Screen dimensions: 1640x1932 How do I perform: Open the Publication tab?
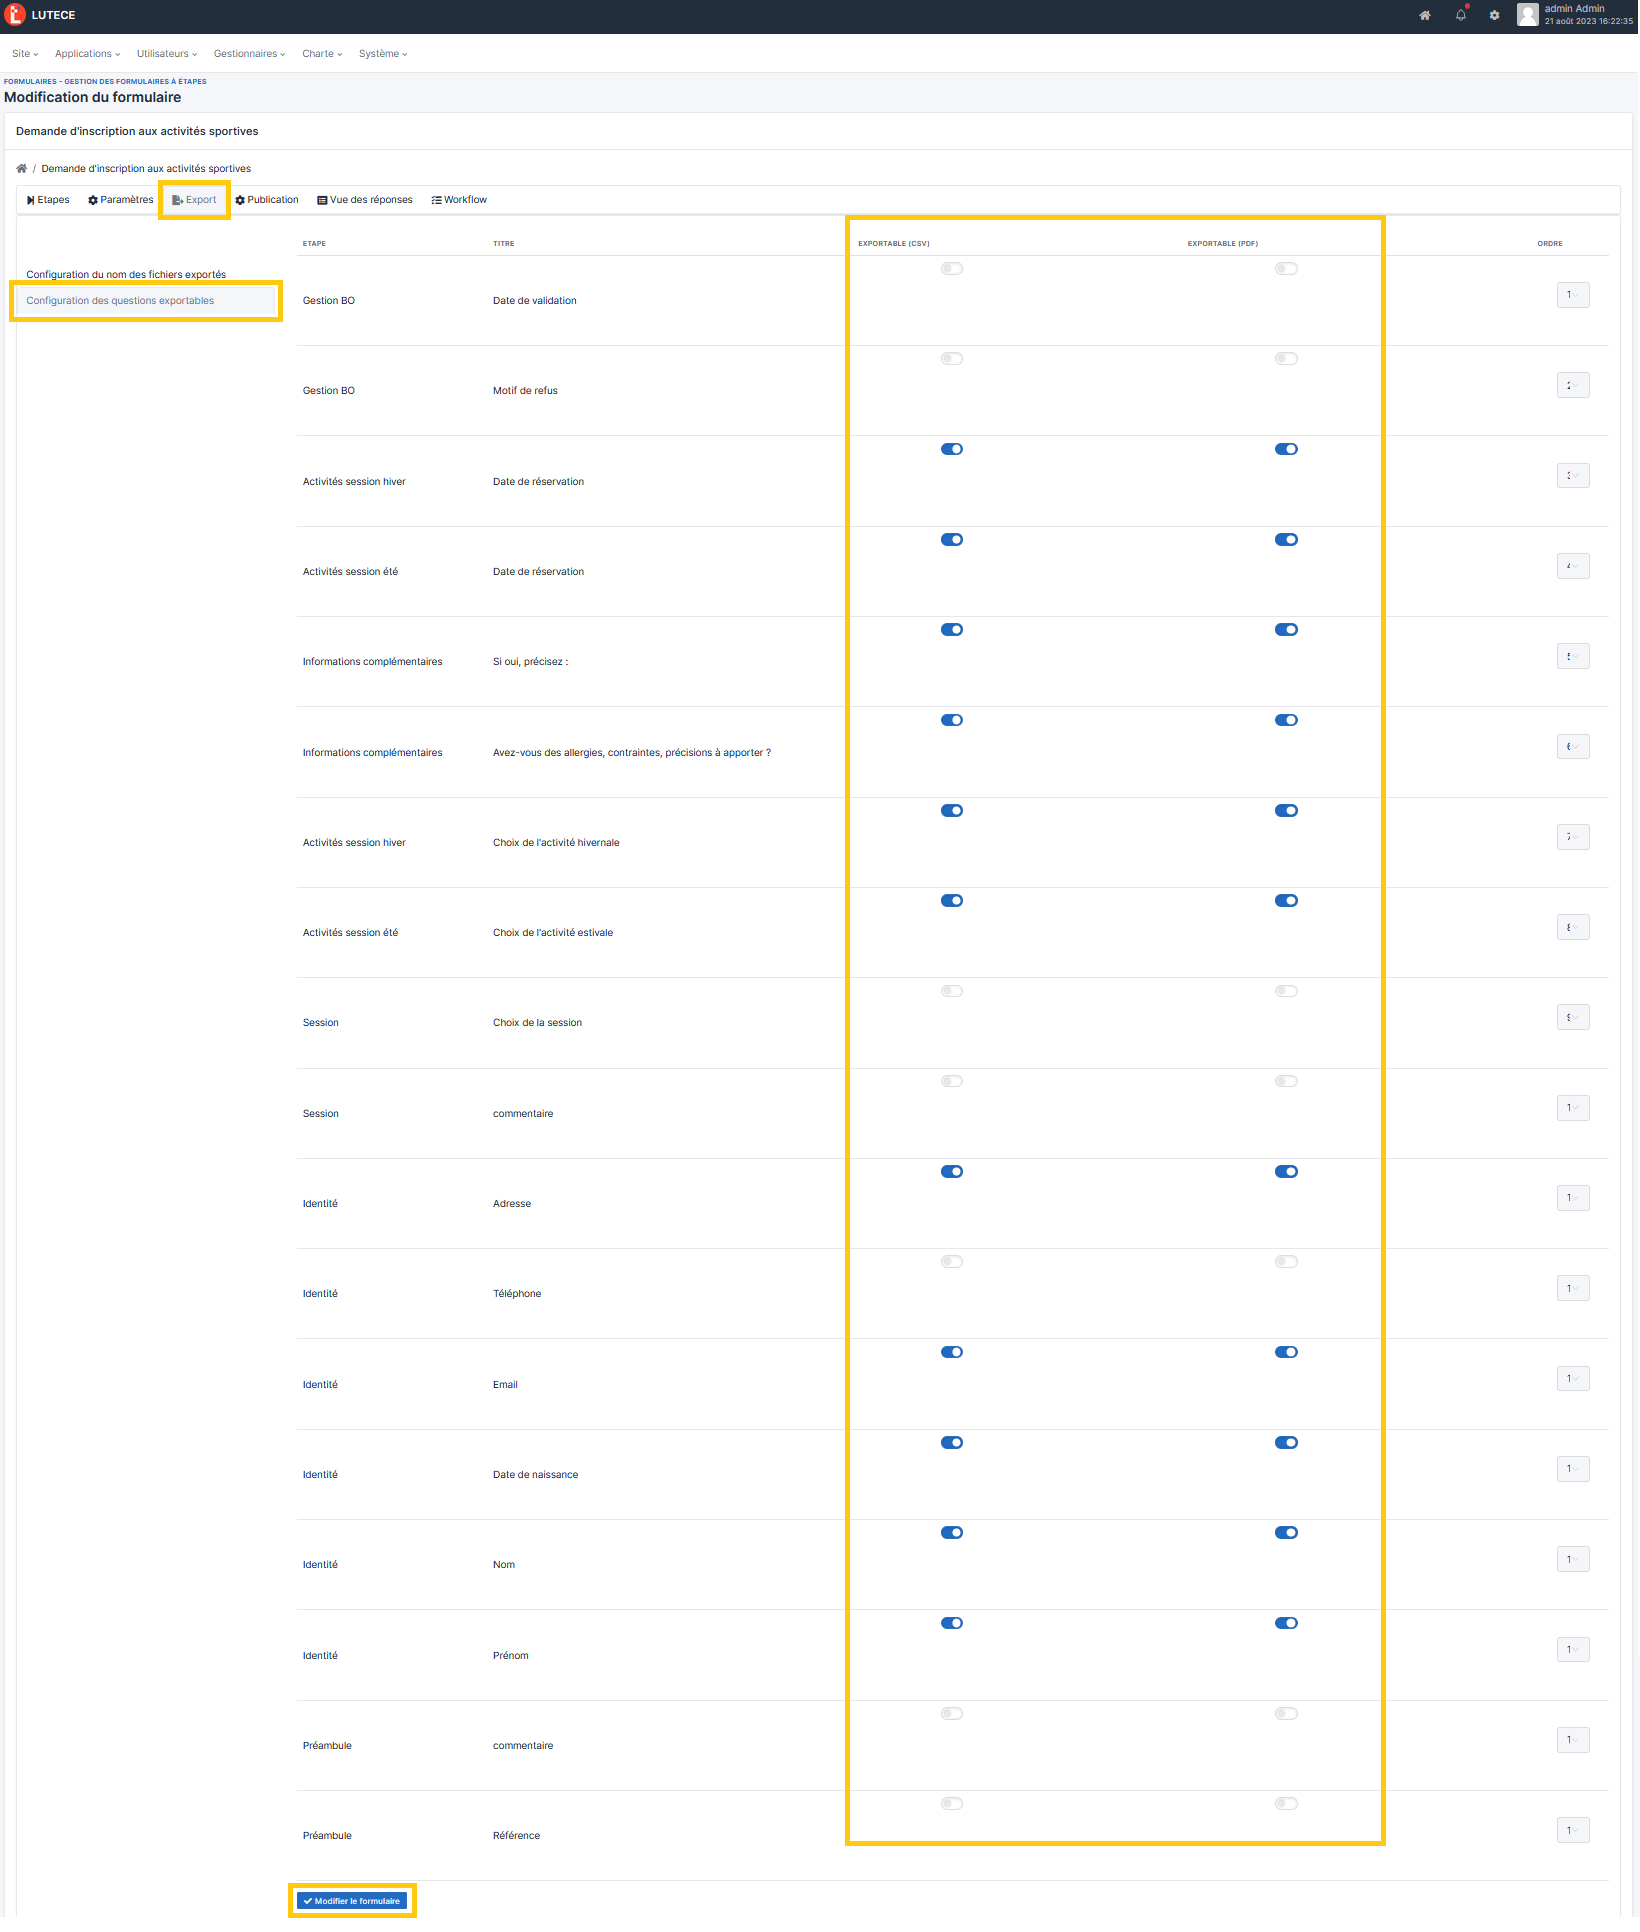tap(267, 200)
